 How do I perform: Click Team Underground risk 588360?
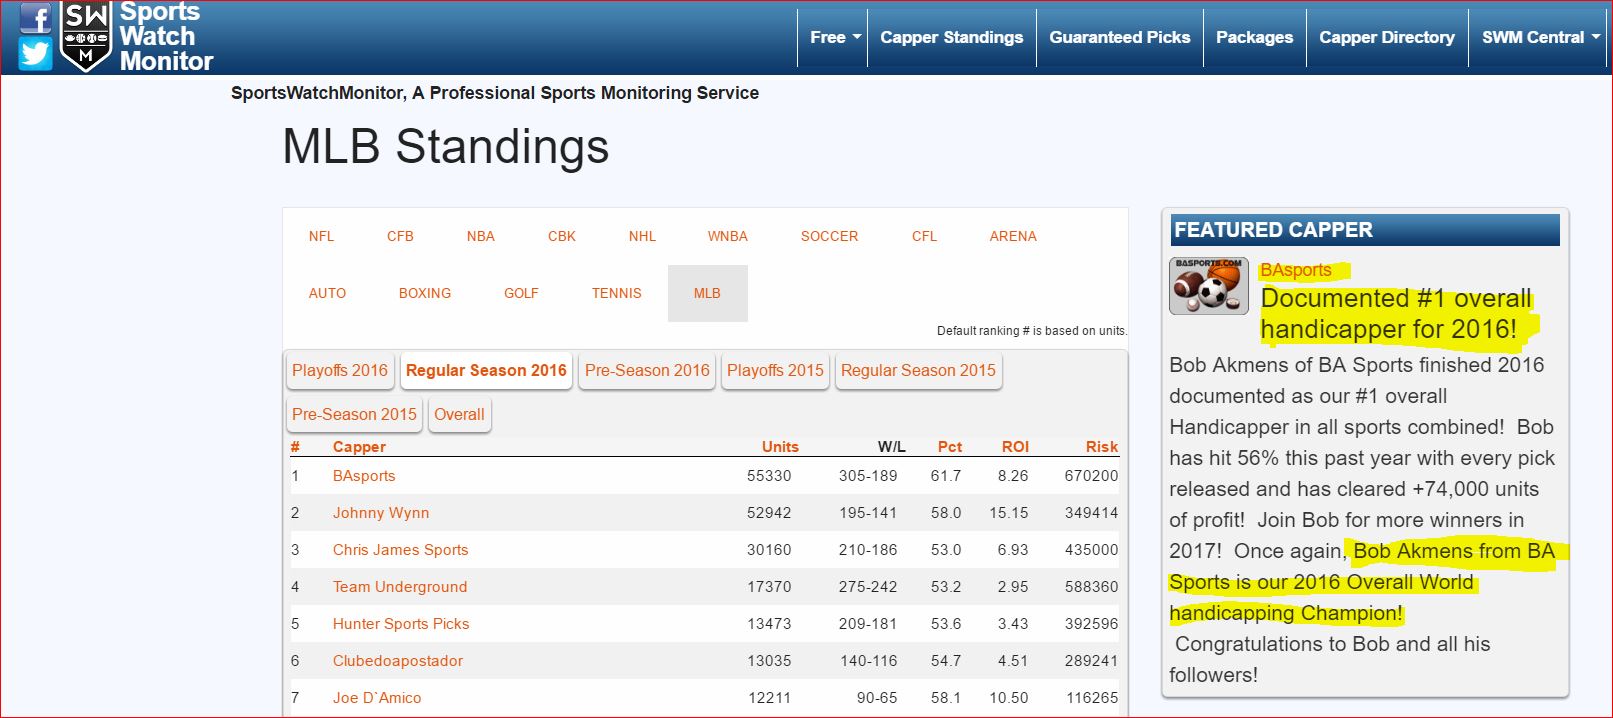pyautogui.click(x=1092, y=587)
